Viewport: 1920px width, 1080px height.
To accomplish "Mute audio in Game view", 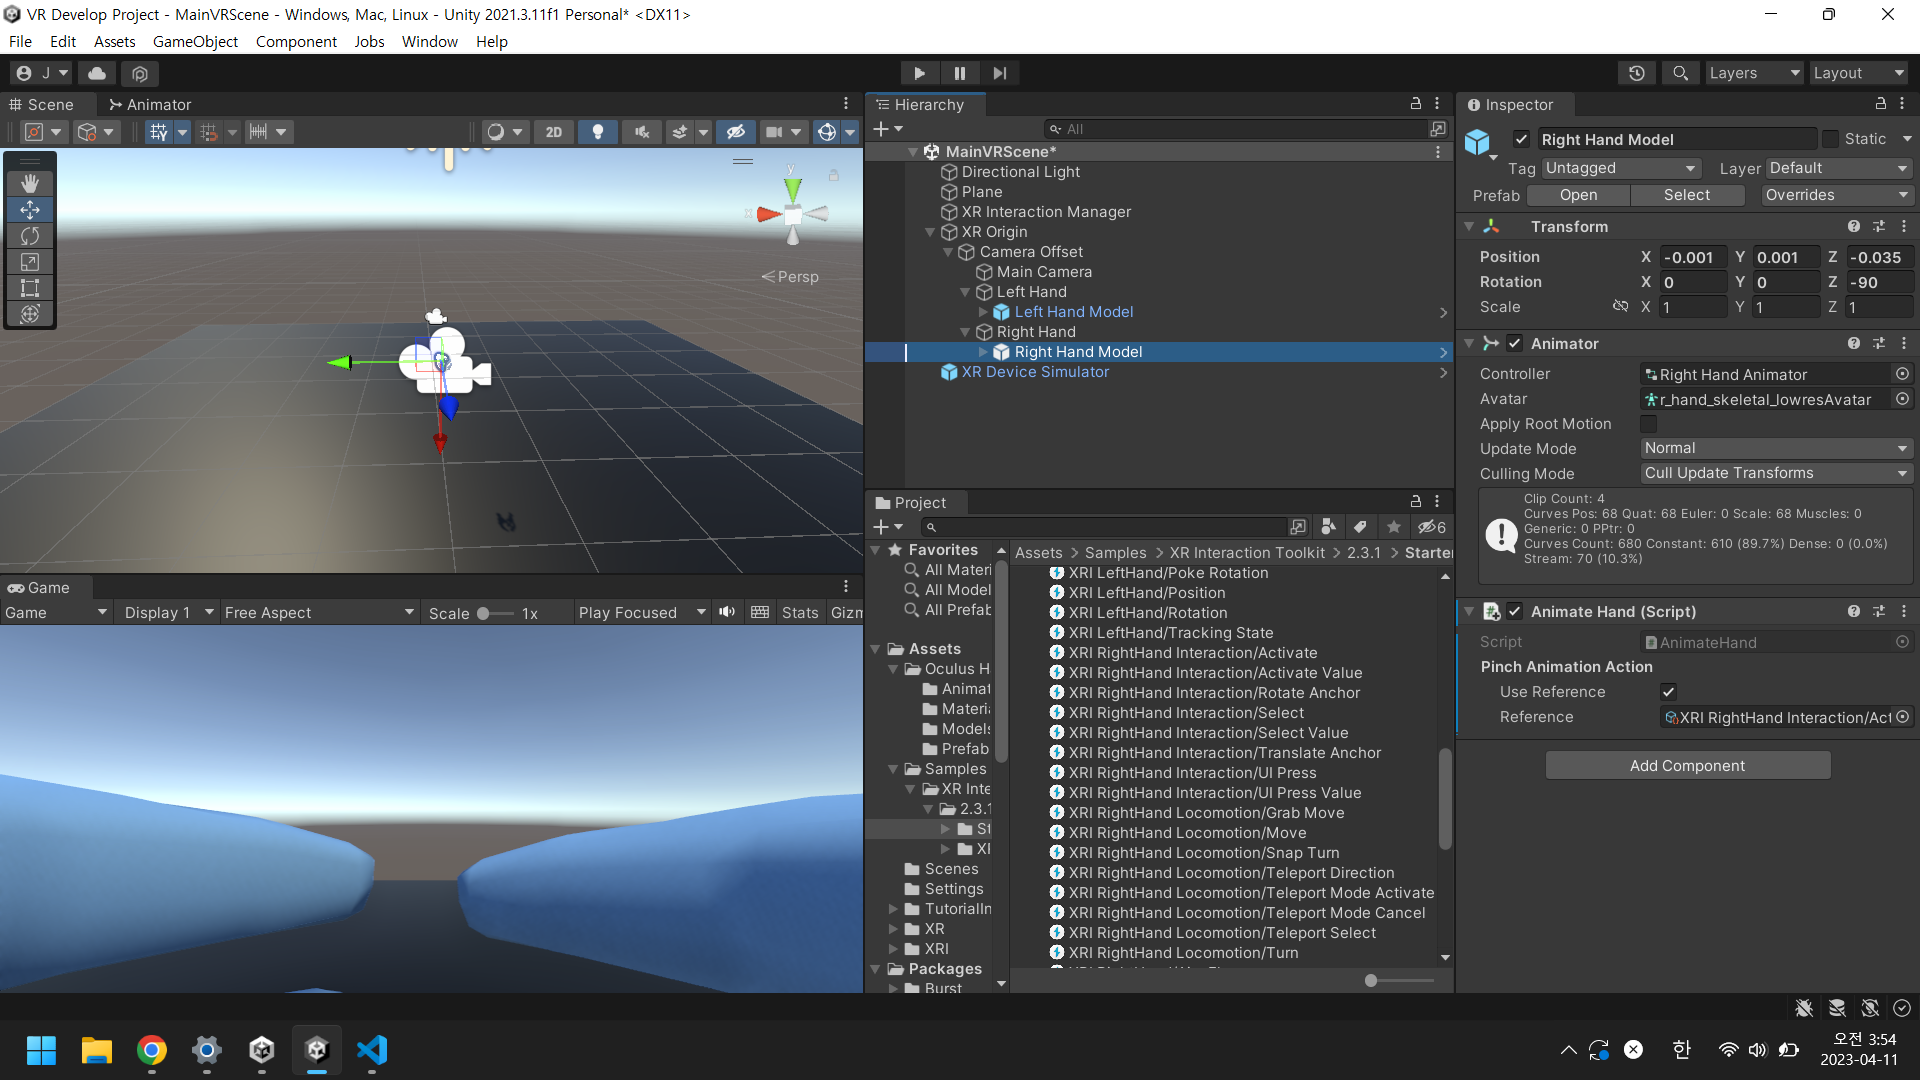I will point(727,612).
